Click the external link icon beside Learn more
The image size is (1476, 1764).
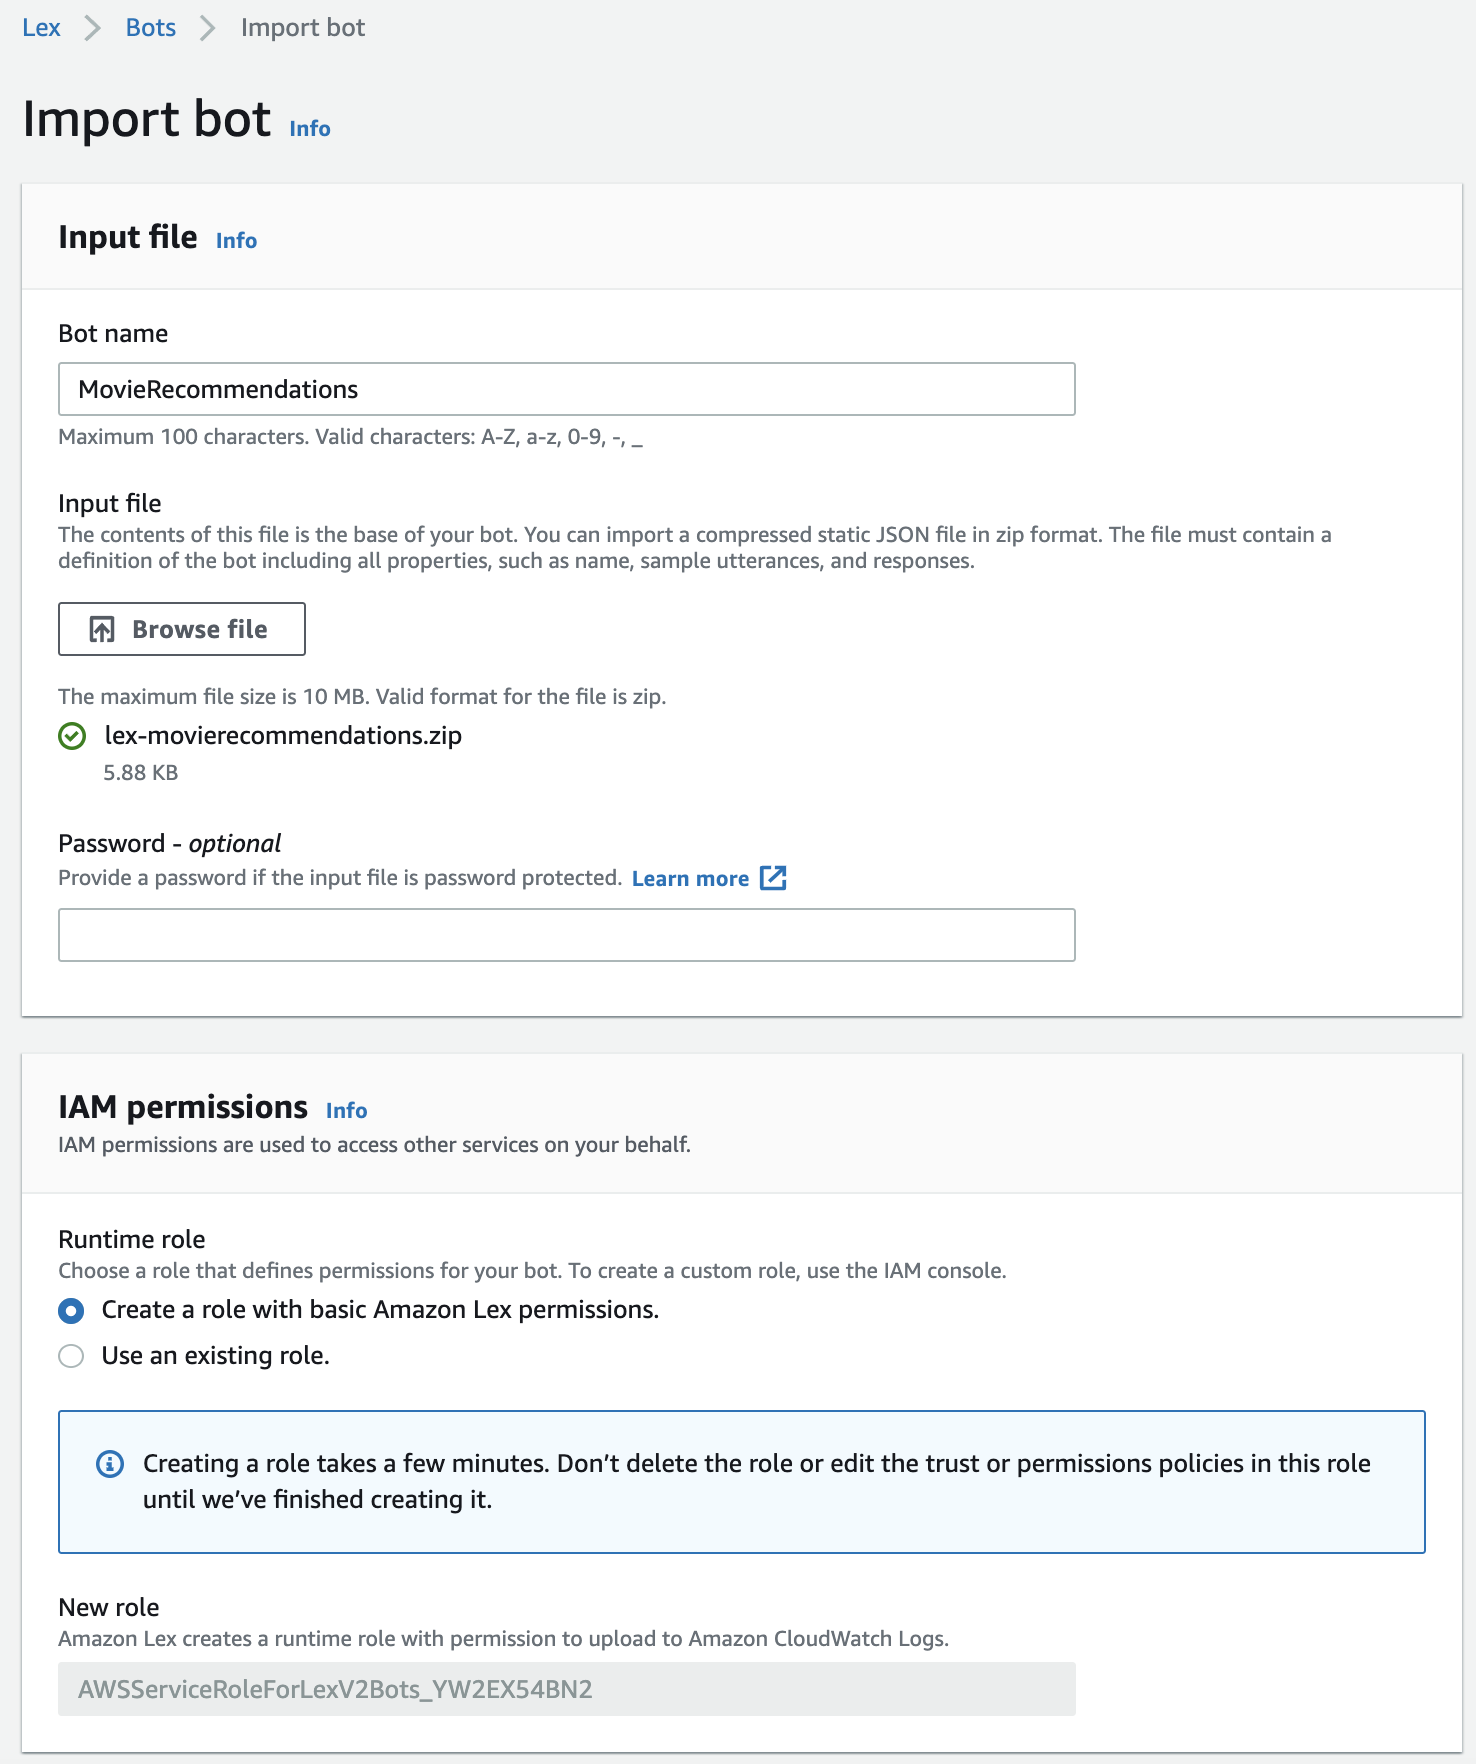773,878
